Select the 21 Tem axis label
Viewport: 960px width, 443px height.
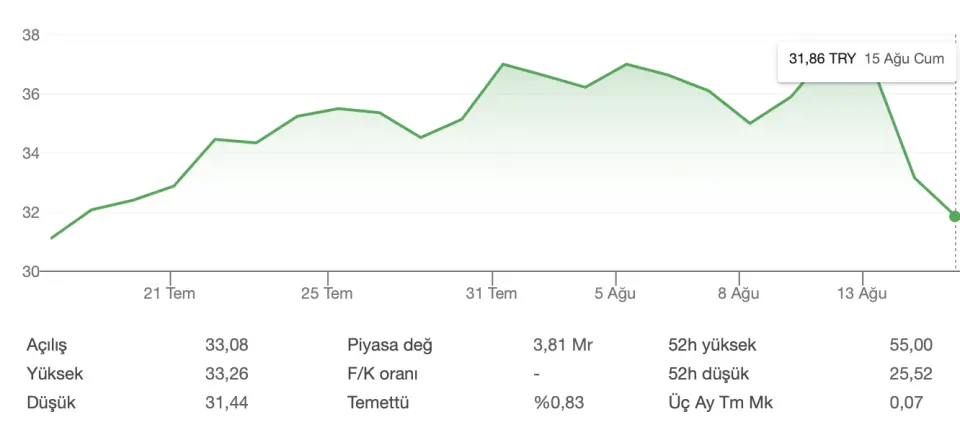tap(170, 294)
